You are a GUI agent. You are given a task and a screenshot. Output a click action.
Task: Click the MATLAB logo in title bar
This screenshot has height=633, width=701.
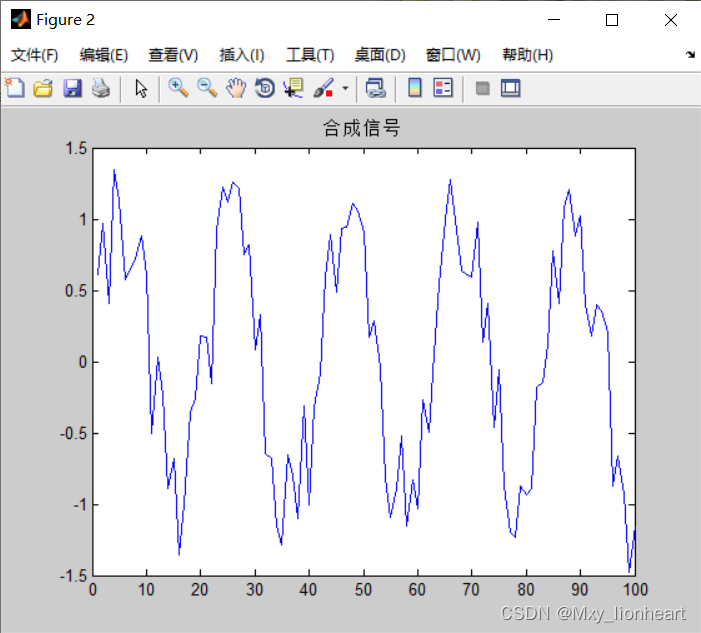pos(21,19)
